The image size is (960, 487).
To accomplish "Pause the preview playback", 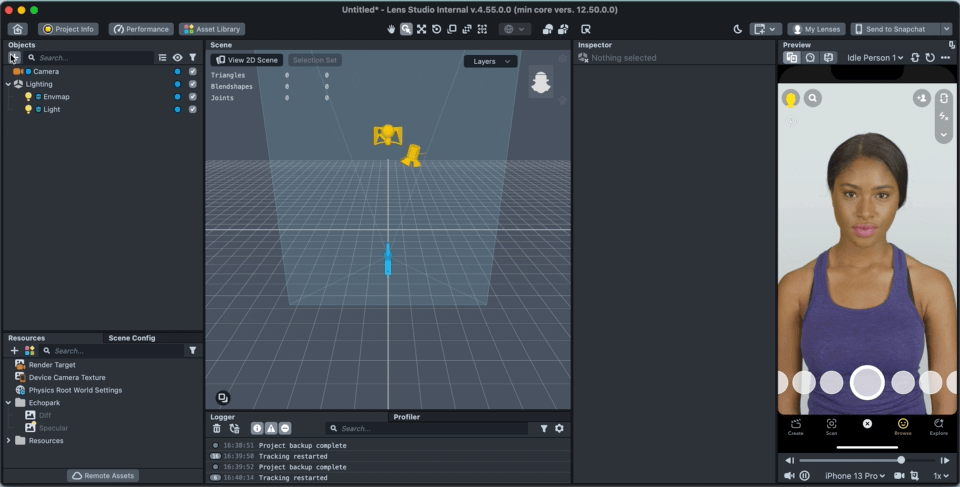I will click(804, 476).
